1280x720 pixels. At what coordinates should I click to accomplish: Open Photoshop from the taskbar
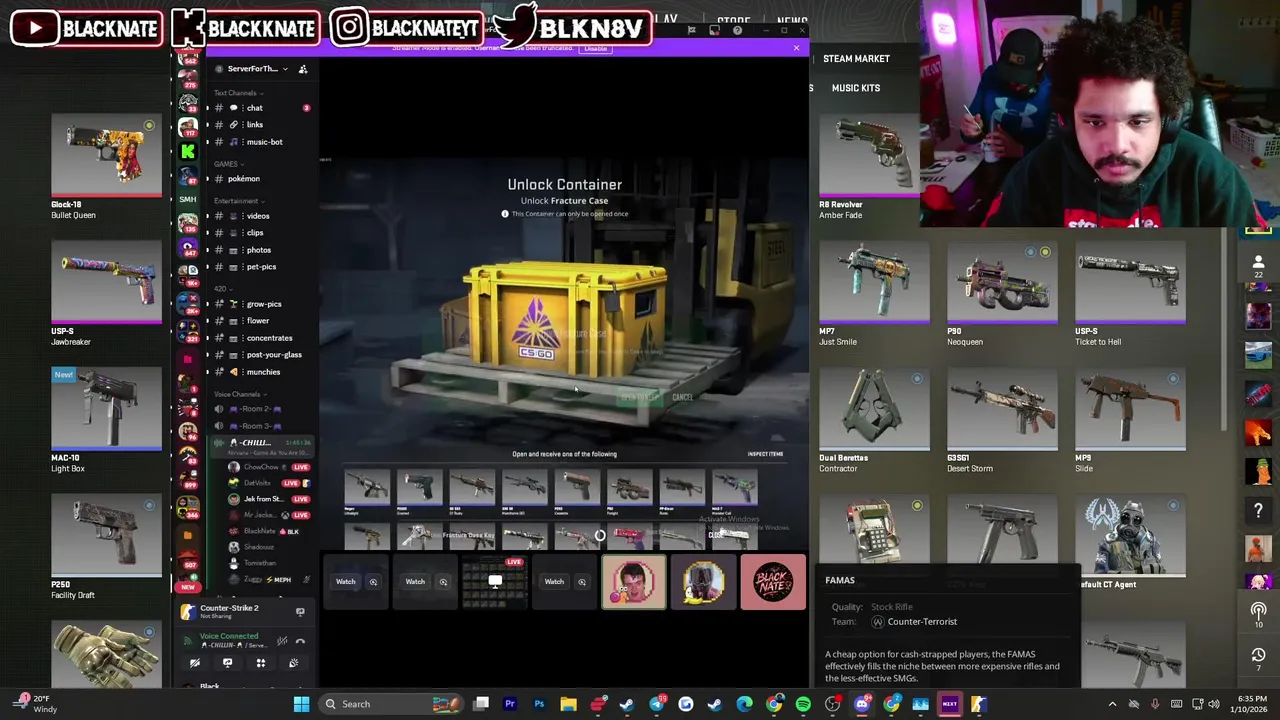pos(539,704)
